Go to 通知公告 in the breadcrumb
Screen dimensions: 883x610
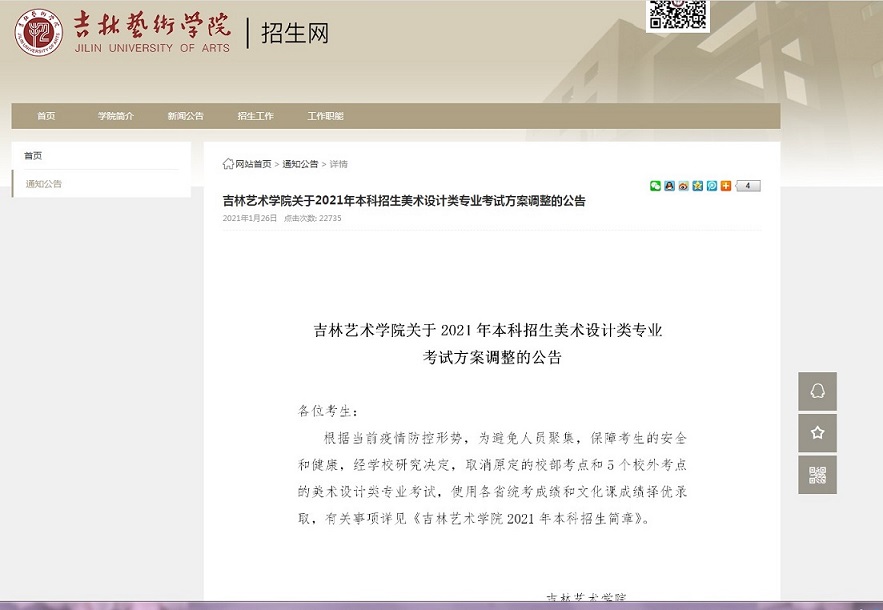tap(300, 164)
